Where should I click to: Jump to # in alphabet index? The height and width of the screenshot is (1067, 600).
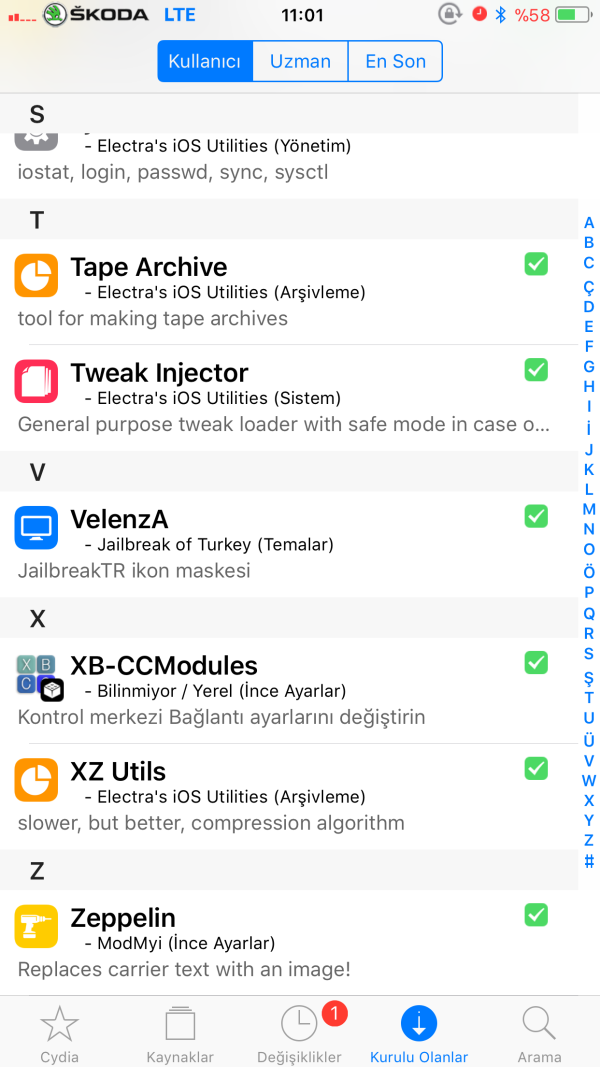coord(589,861)
